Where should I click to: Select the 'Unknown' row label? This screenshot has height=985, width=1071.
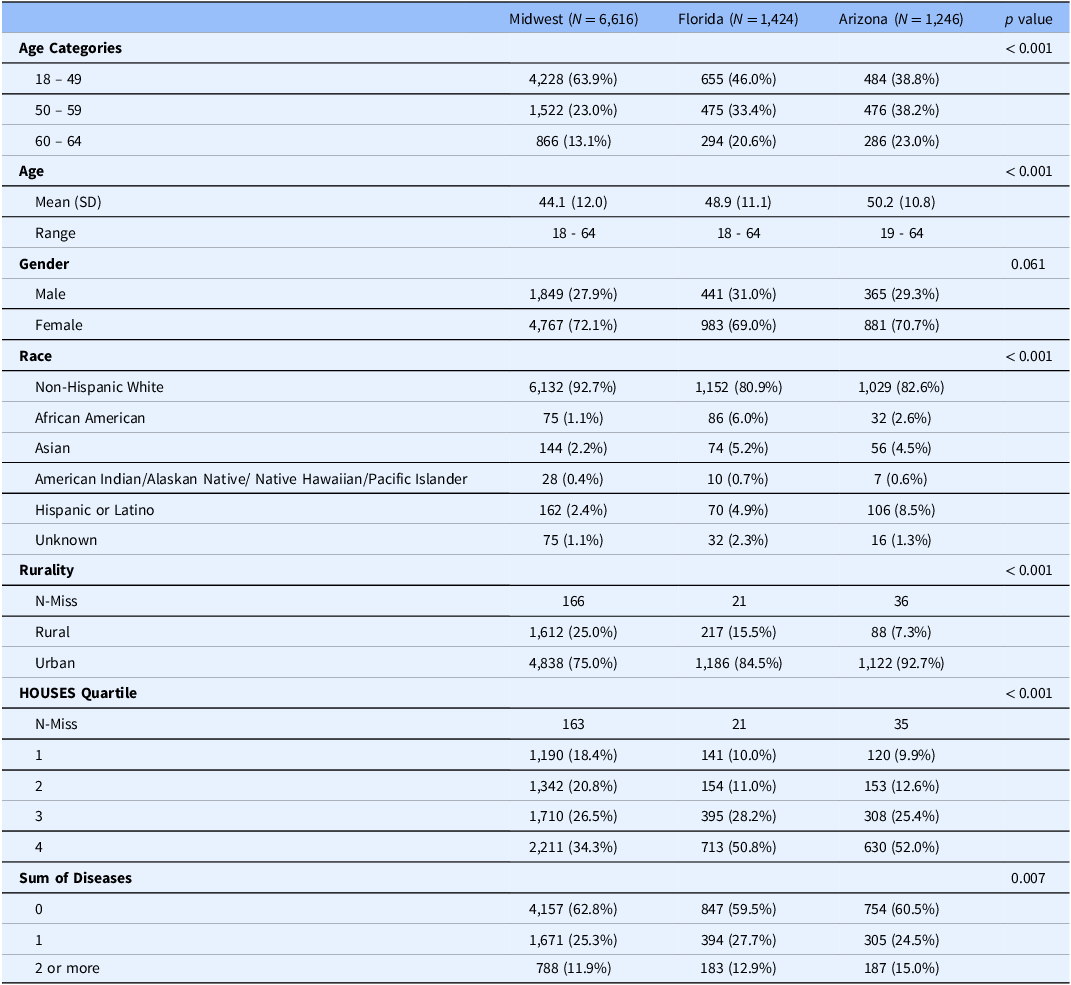tap(66, 540)
